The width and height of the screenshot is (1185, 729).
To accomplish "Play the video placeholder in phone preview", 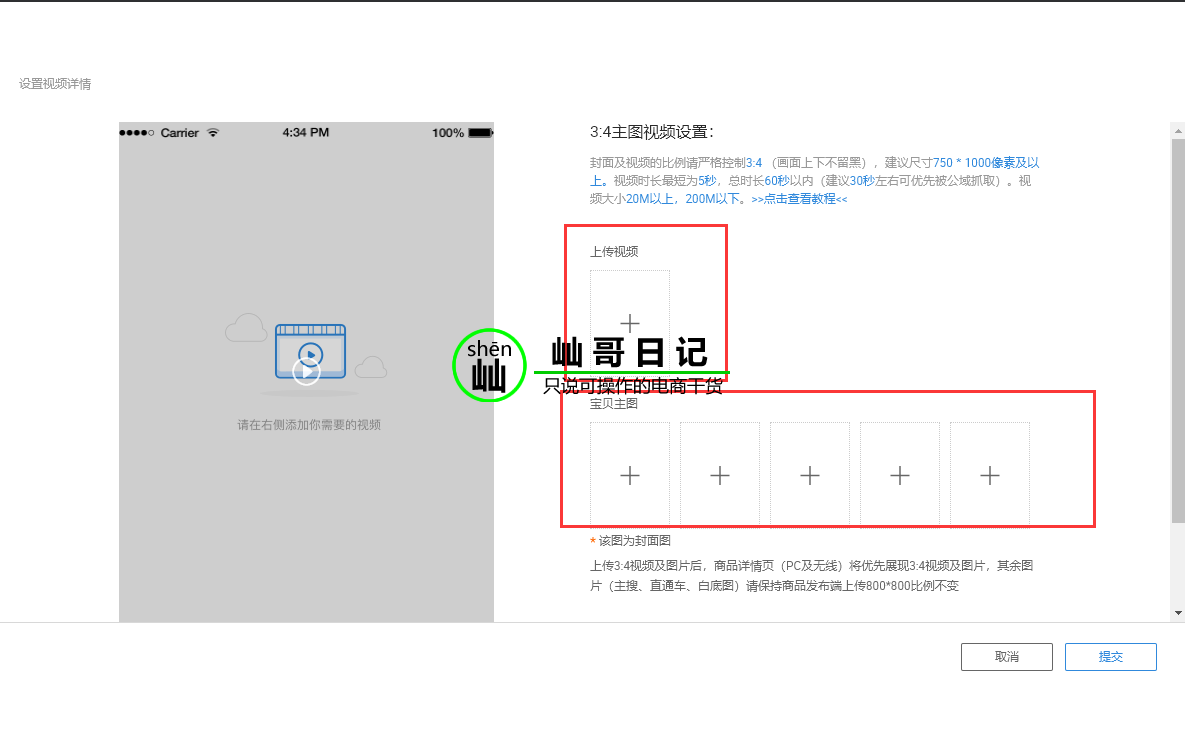I will (x=306, y=371).
